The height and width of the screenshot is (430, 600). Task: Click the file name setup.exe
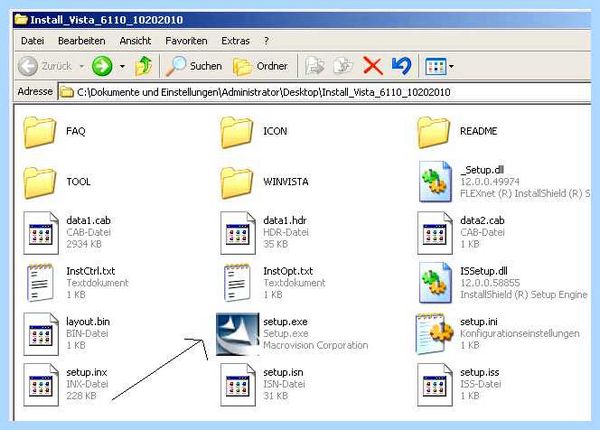click(x=285, y=322)
